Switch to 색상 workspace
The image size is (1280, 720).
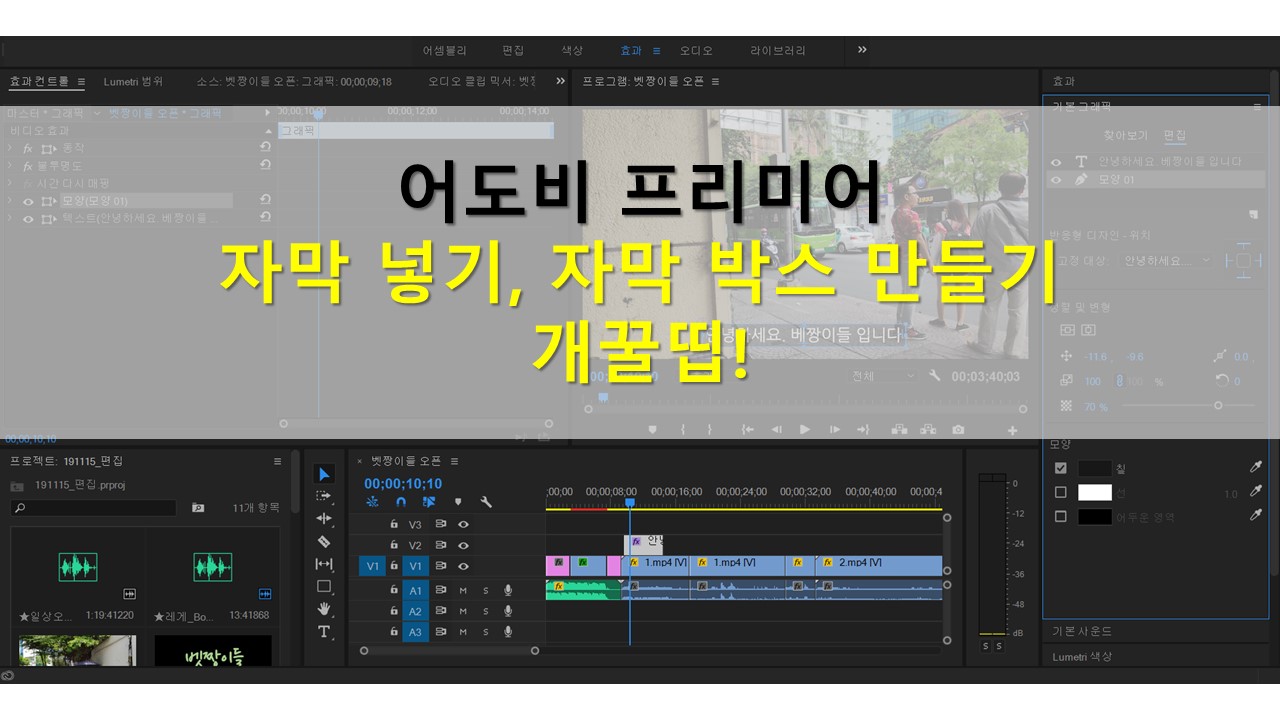coord(572,50)
